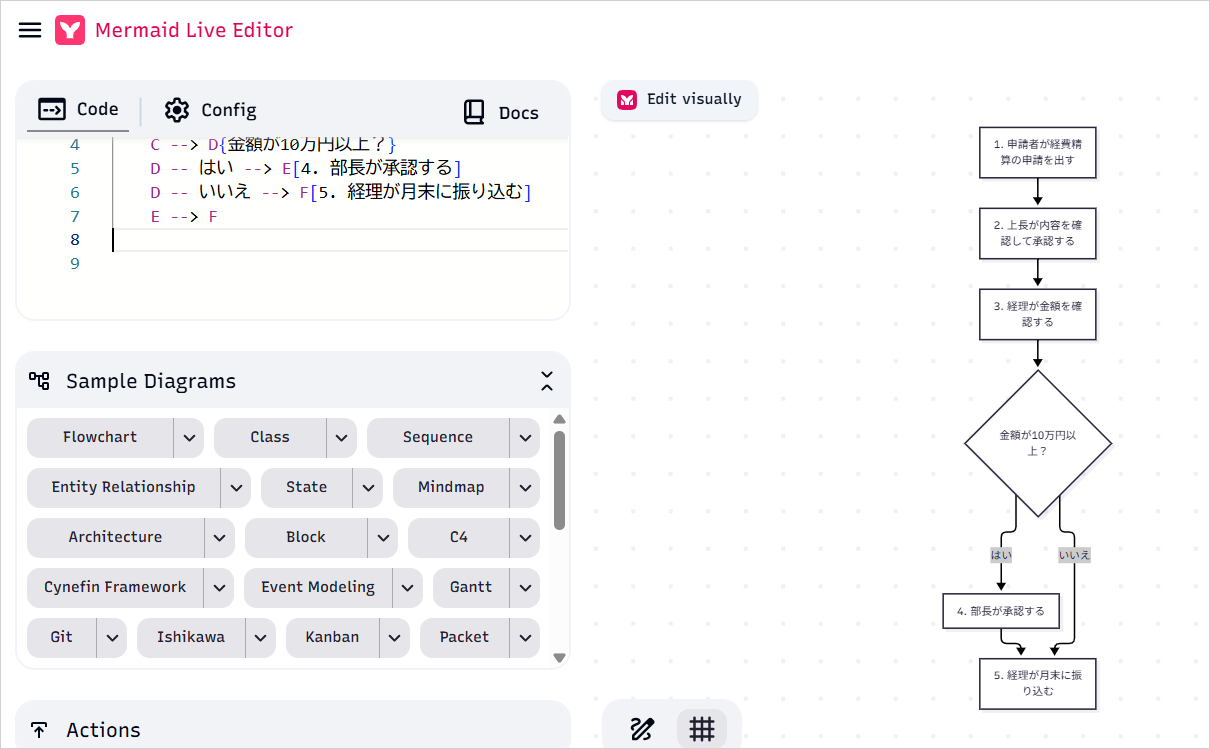Click the Sample Diagrams panel icon
Viewport: 1210px width, 749px height.
point(39,380)
